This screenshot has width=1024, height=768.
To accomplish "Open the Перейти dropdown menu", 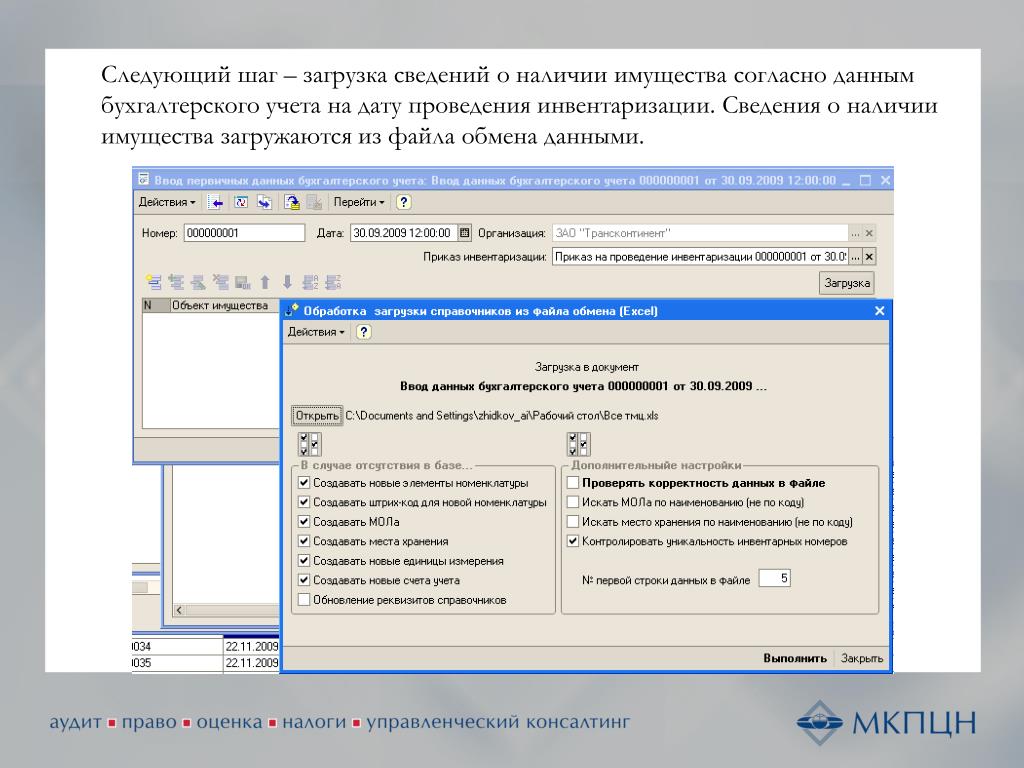I will point(359,202).
